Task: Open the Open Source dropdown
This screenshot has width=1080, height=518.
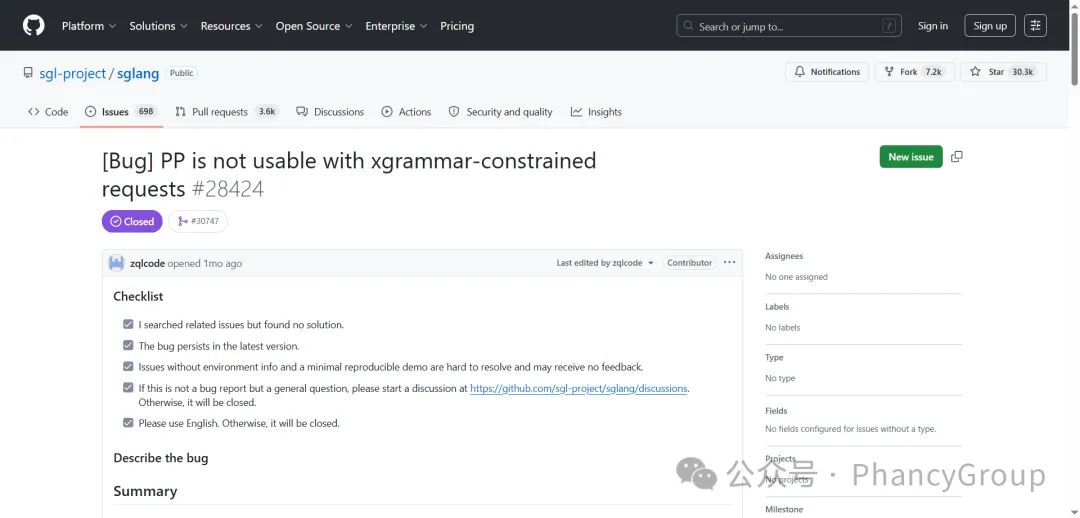Action: [314, 26]
